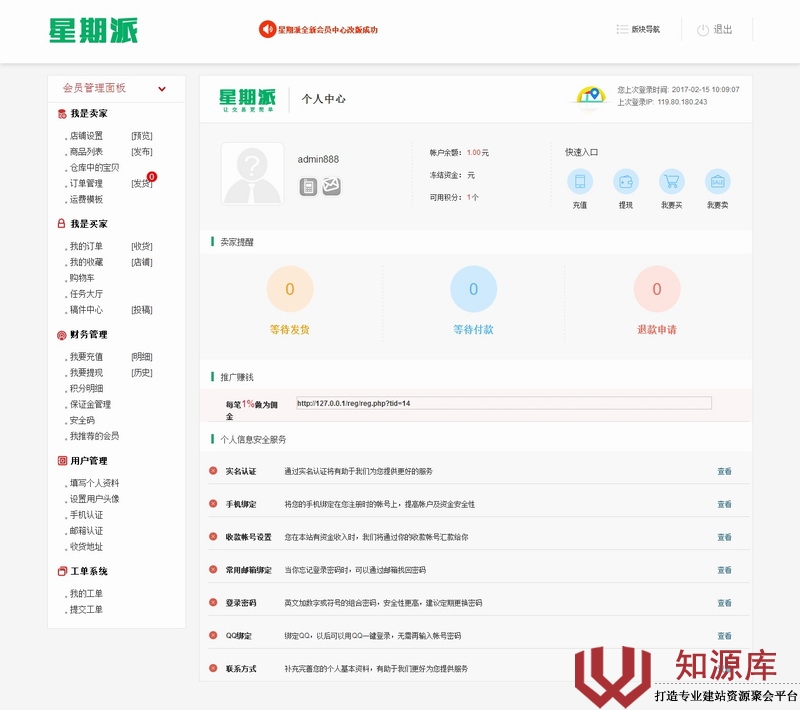Click the 星期派全新会员中心改版成功 announcement
This screenshot has height=710, width=800.
click(x=328, y=30)
